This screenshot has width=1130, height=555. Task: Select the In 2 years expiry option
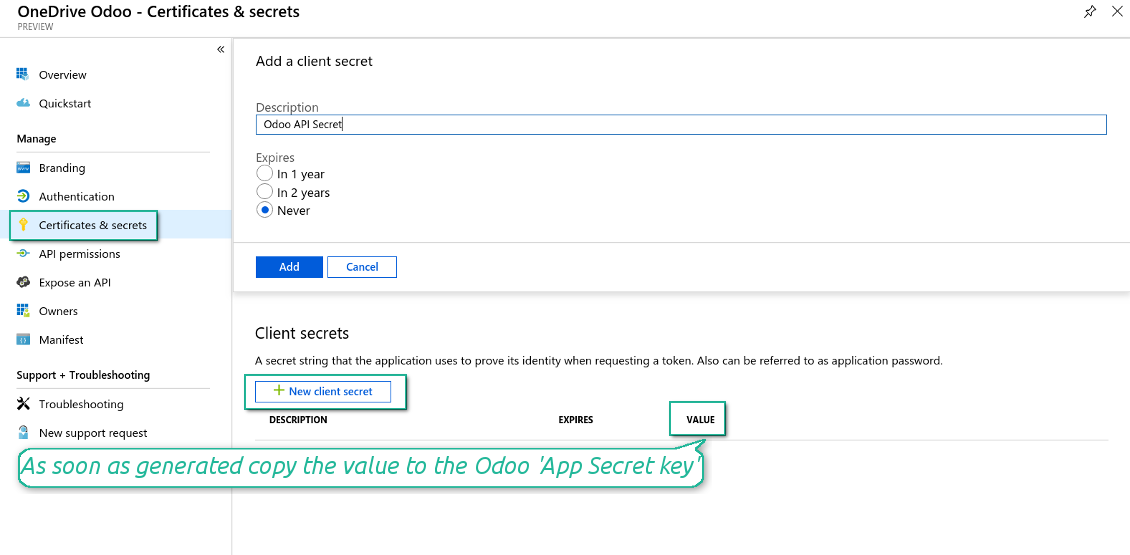pyautogui.click(x=265, y=192)
